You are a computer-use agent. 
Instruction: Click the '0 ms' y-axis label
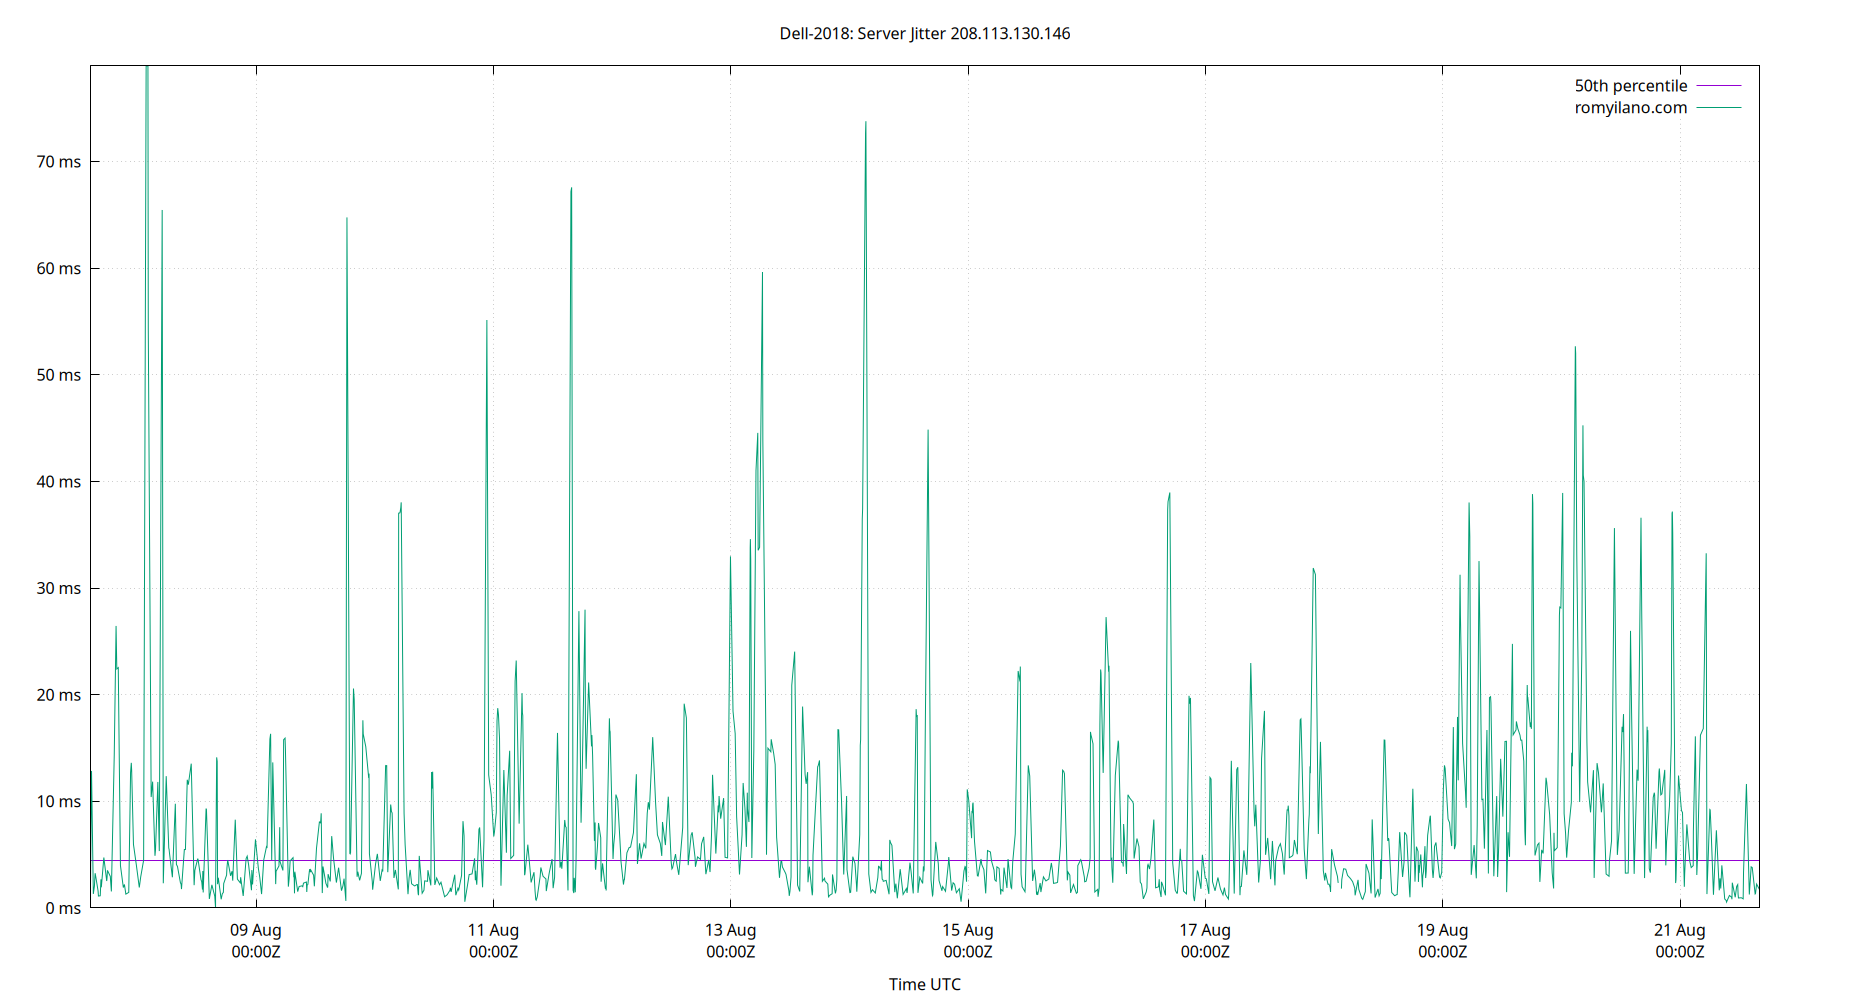click(63, 908)
